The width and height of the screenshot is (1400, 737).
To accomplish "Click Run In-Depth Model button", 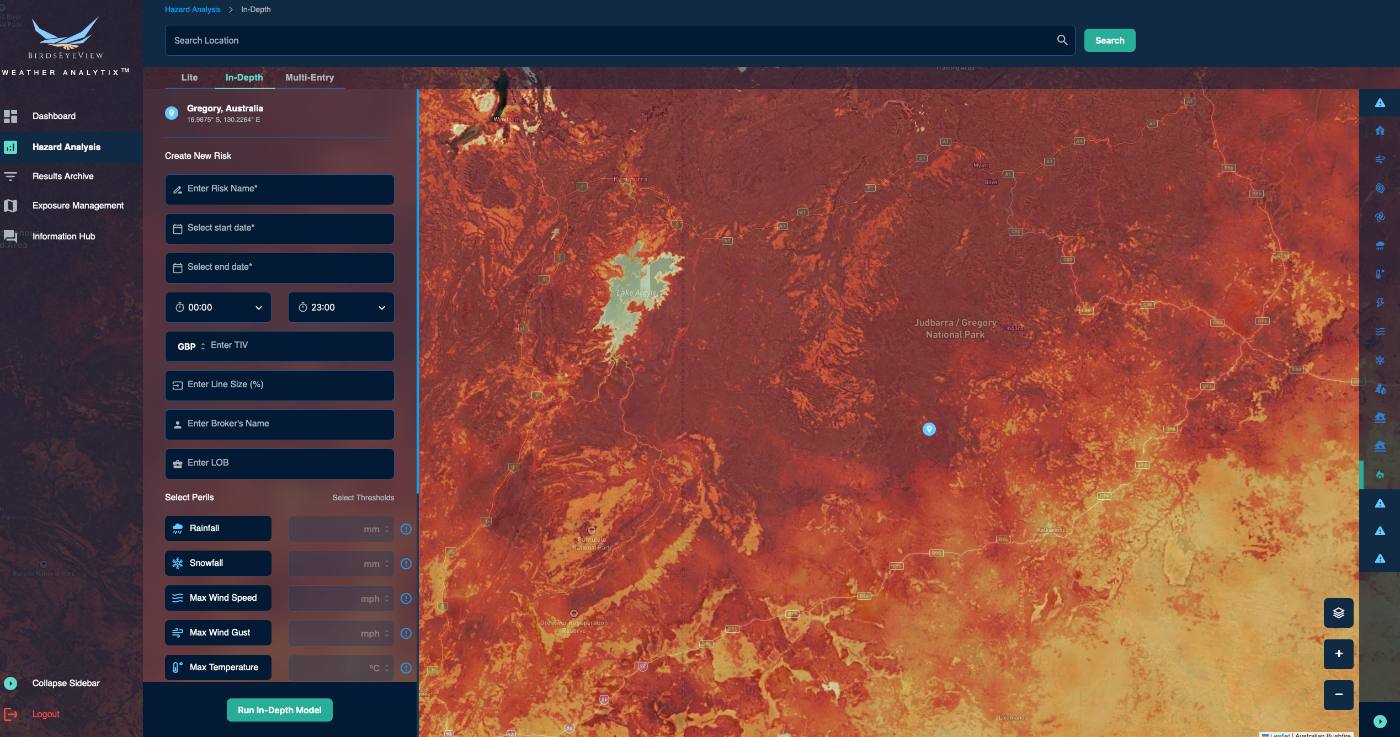I will coord(279,710).
